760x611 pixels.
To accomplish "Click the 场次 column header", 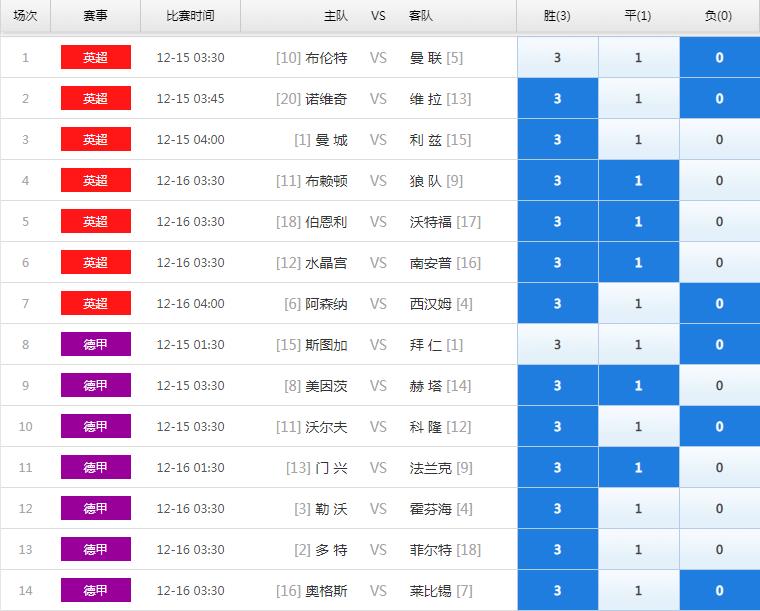I will (x=25, y=16).
